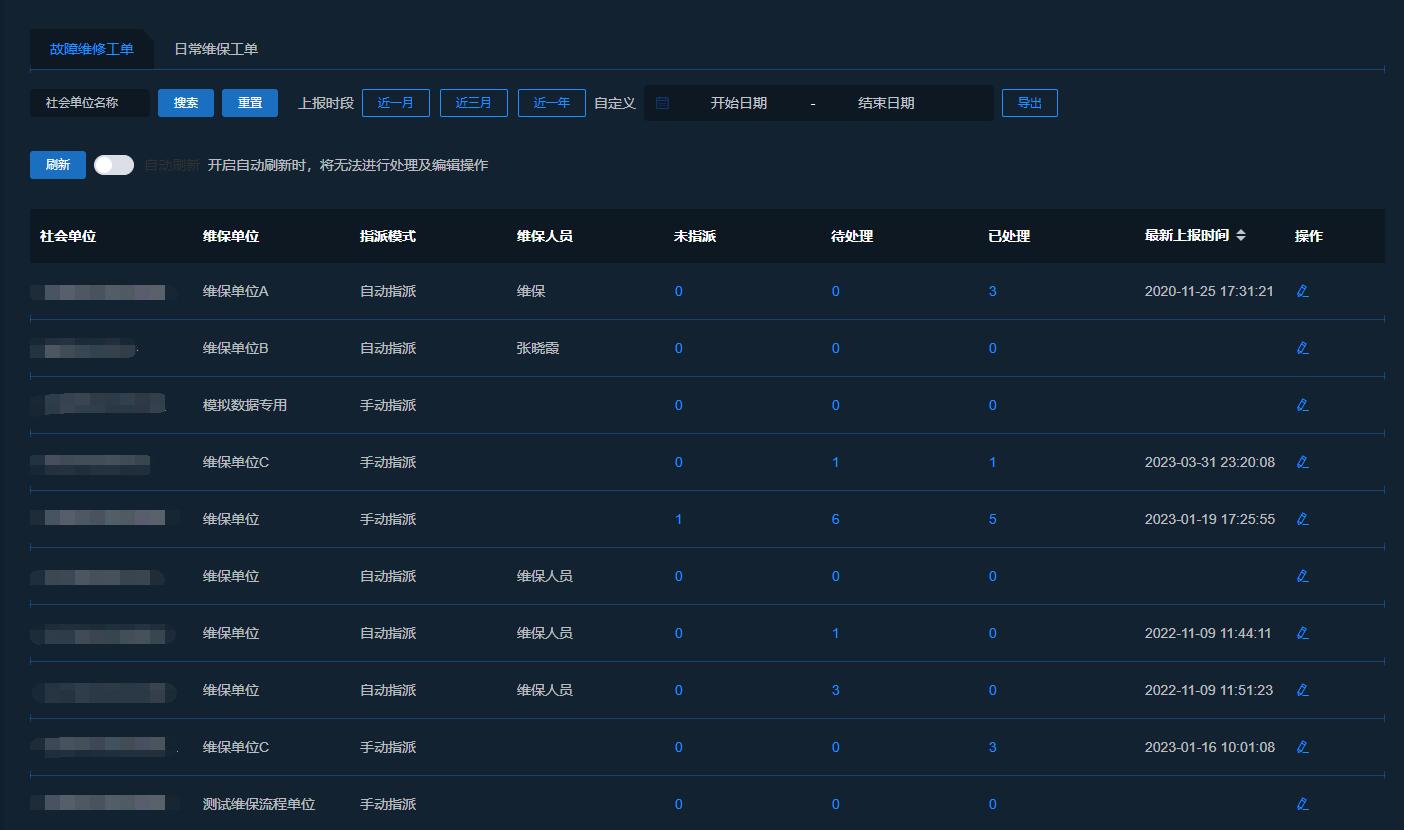Screen dimensions: 1404x830
Task: Switch to 故障维修工单 tab
Action: 91,49
